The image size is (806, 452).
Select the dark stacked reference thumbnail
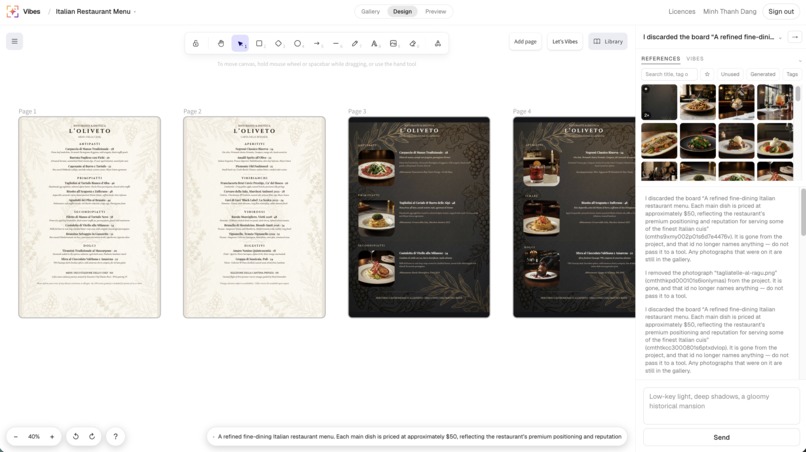click(659, 102)
